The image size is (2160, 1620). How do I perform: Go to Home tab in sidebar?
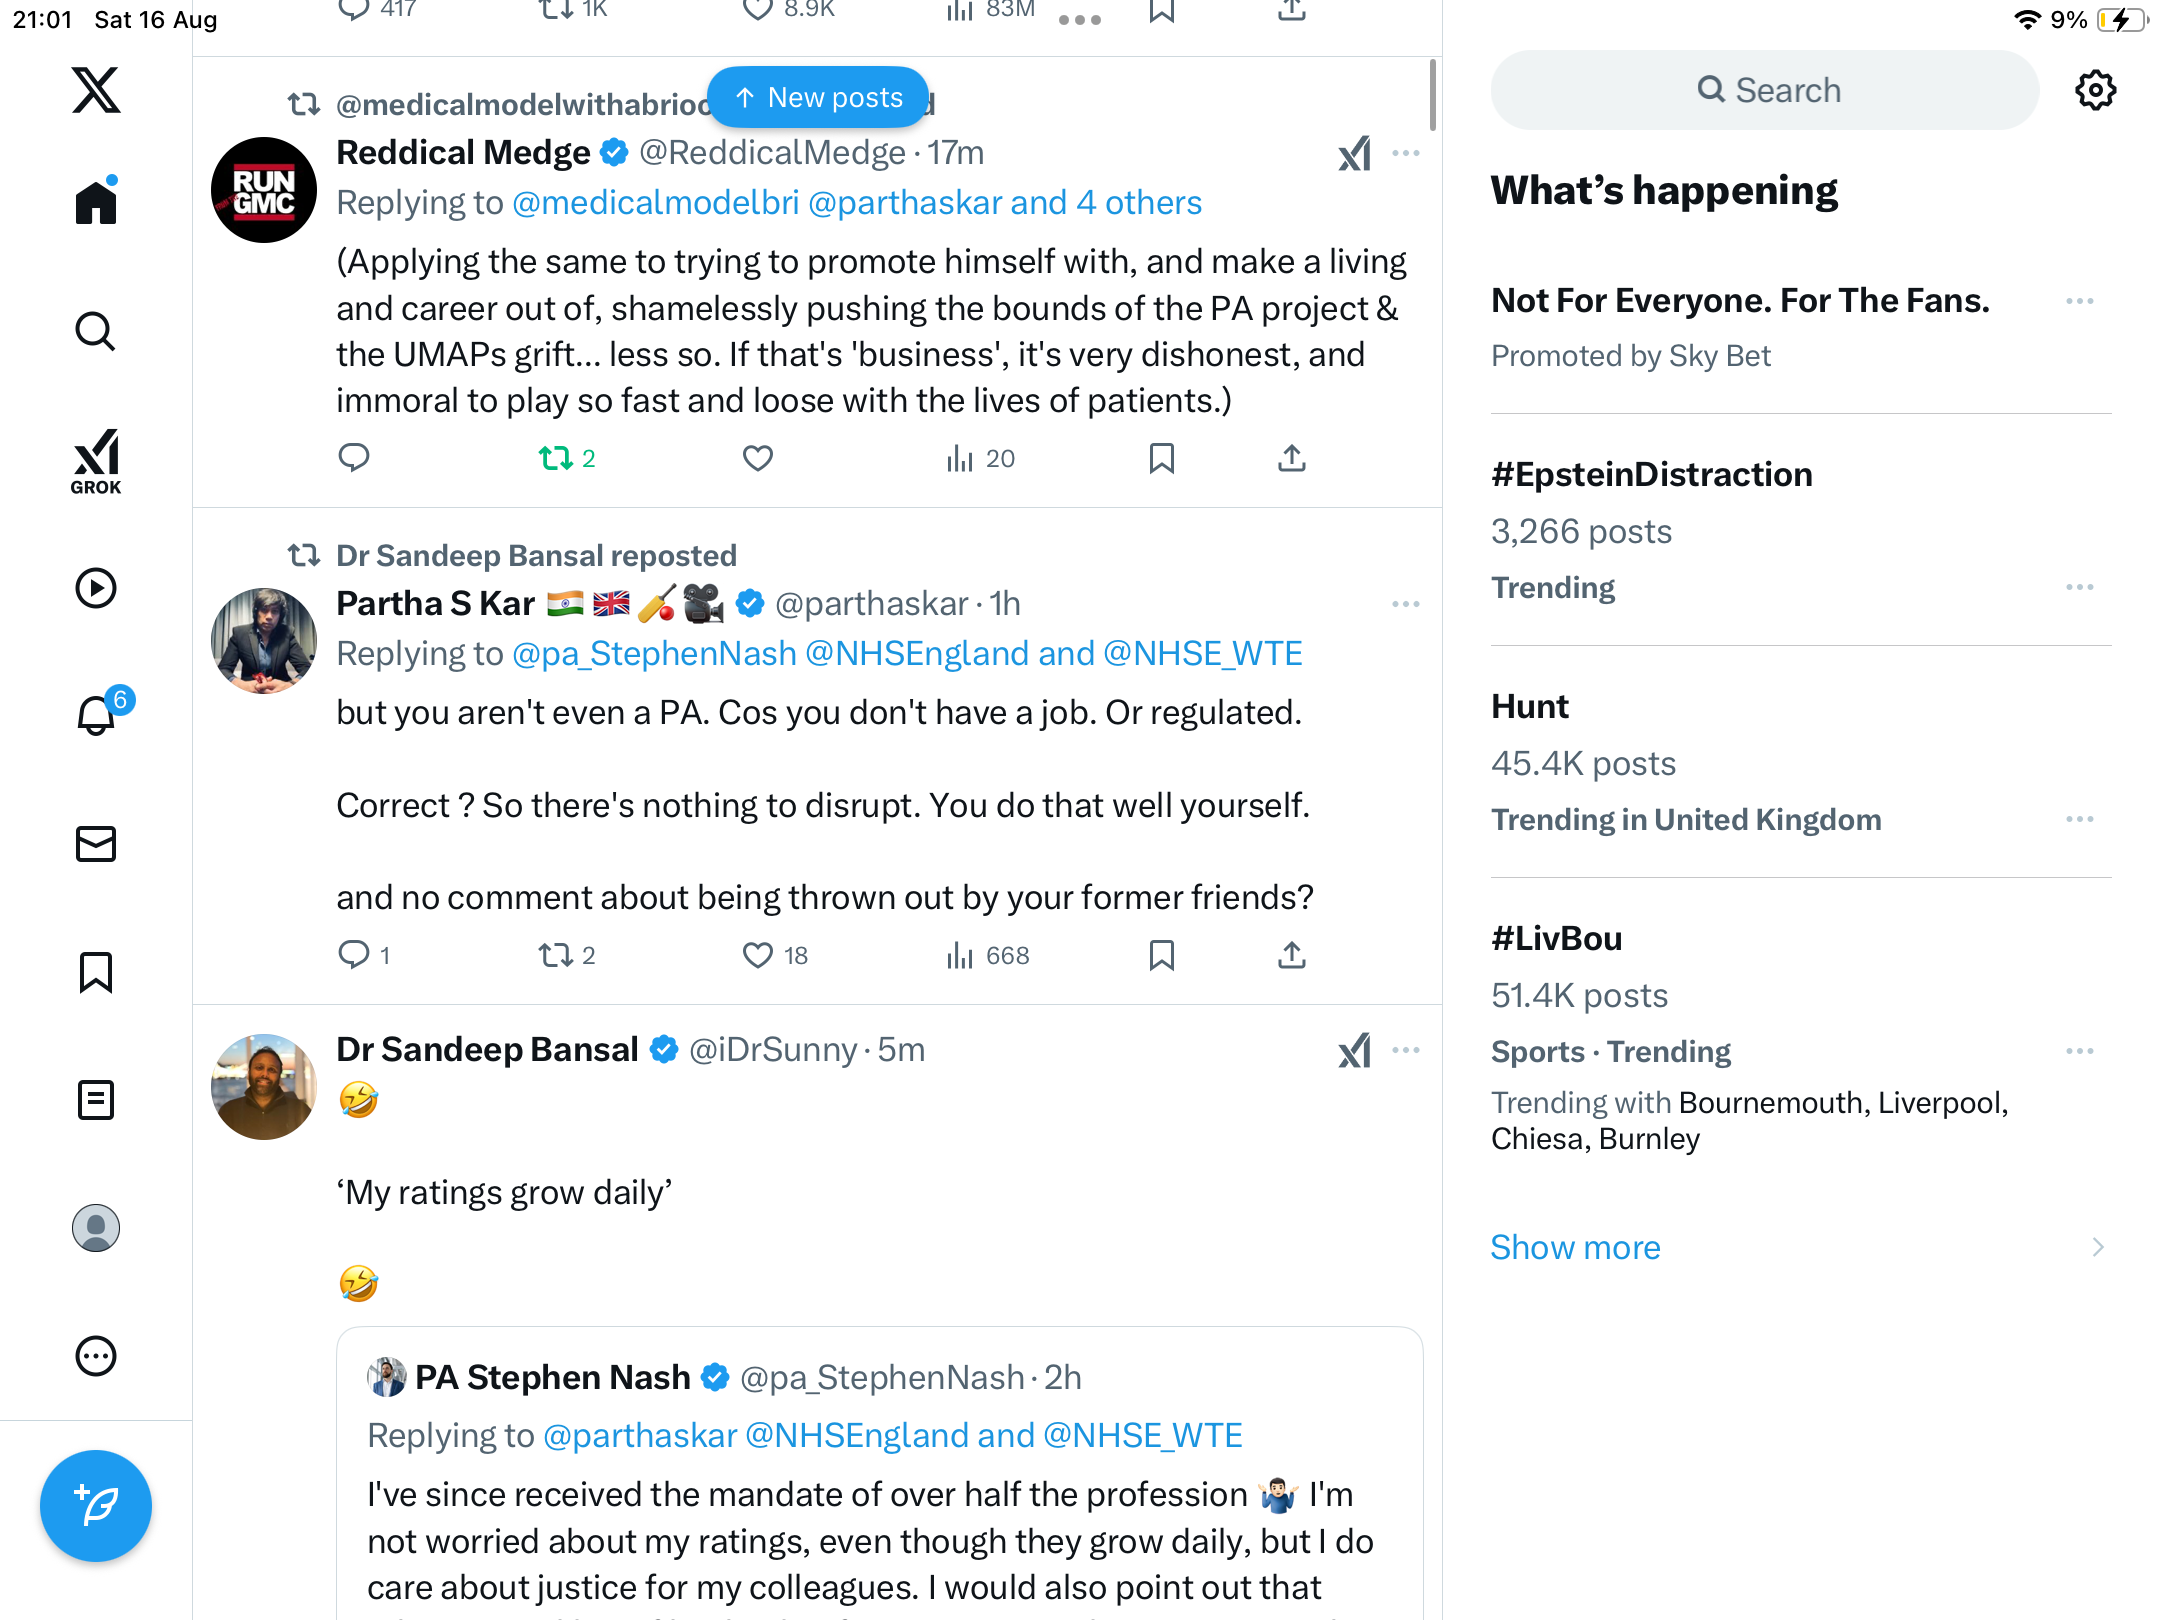pos(96,202)
